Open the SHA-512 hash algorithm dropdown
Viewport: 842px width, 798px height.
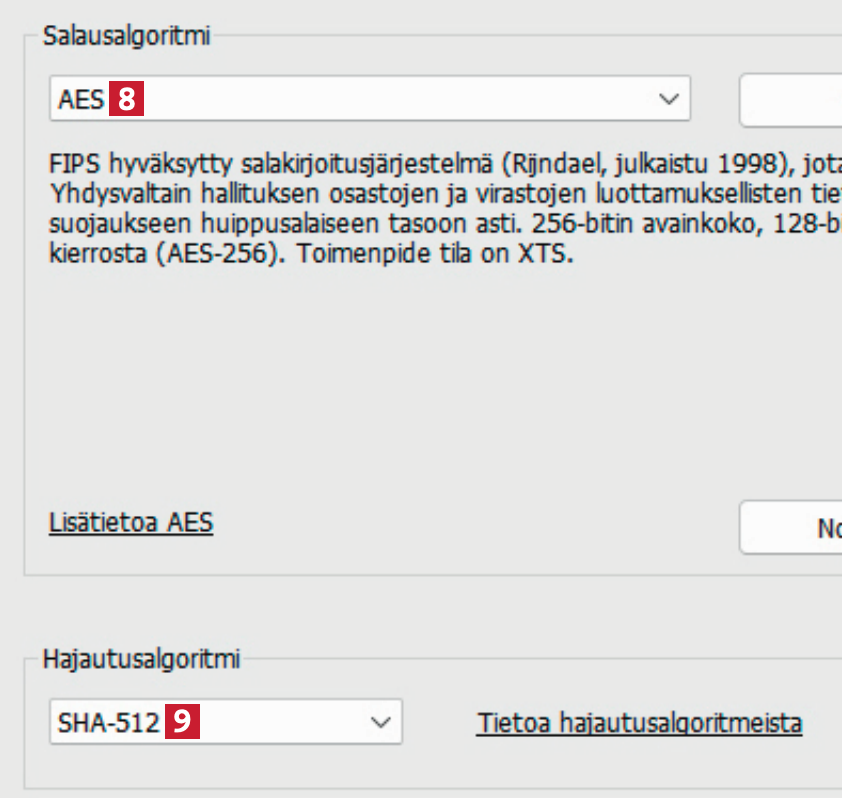(225, 722)
